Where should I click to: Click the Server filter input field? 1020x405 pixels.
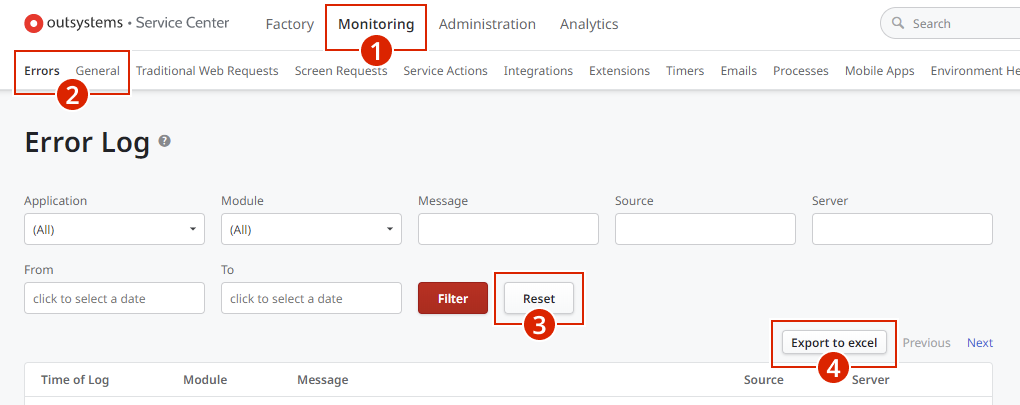[x=902, y=229]
